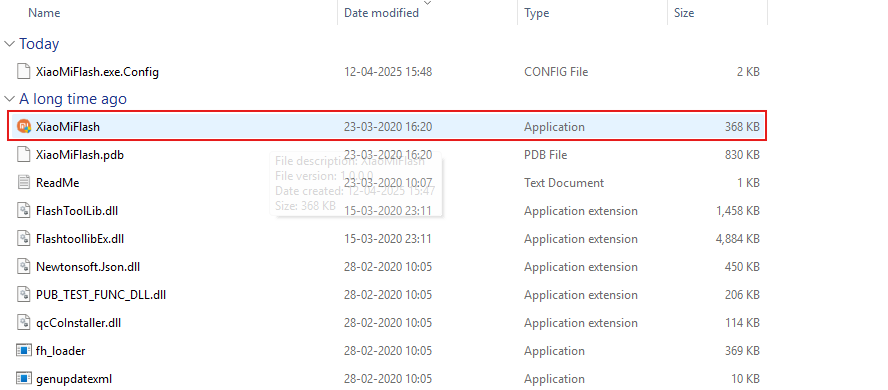Image resolution: width=888 pixels, height=390 pixels.
Task: Click the 1,458 KB size cell
Action: [738, 211]
